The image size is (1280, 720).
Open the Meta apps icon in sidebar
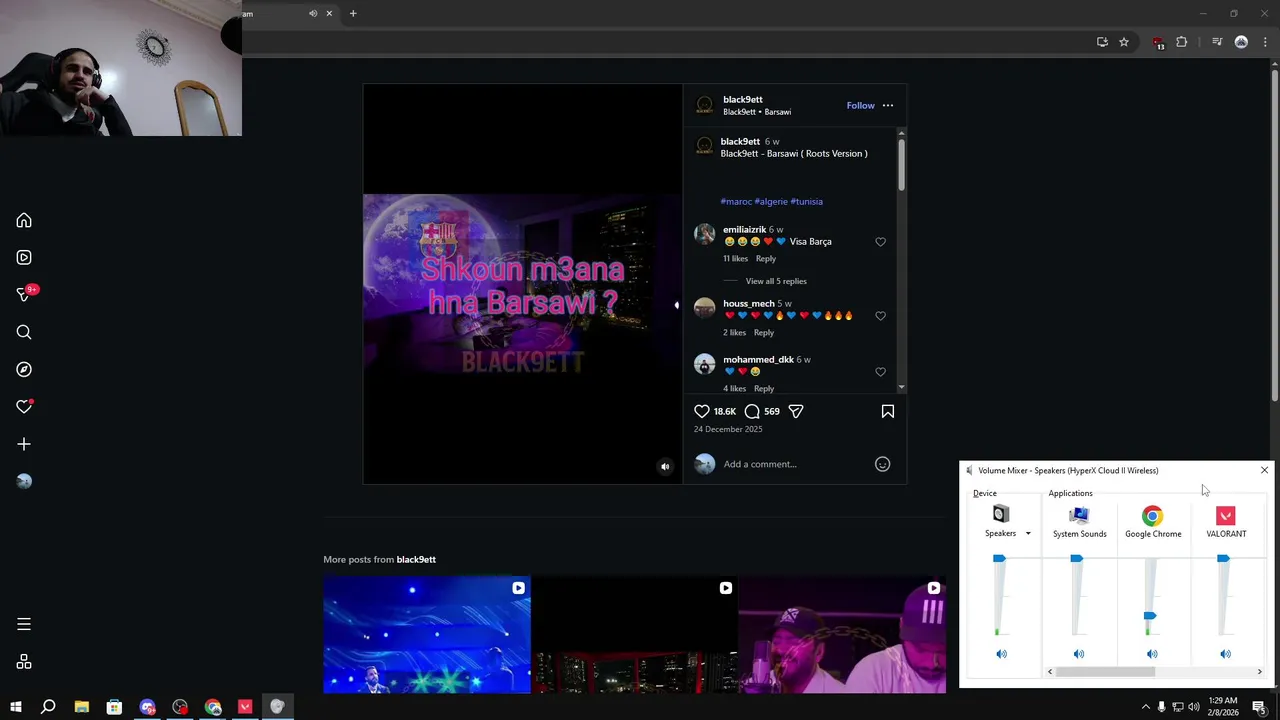pos(24,662)
